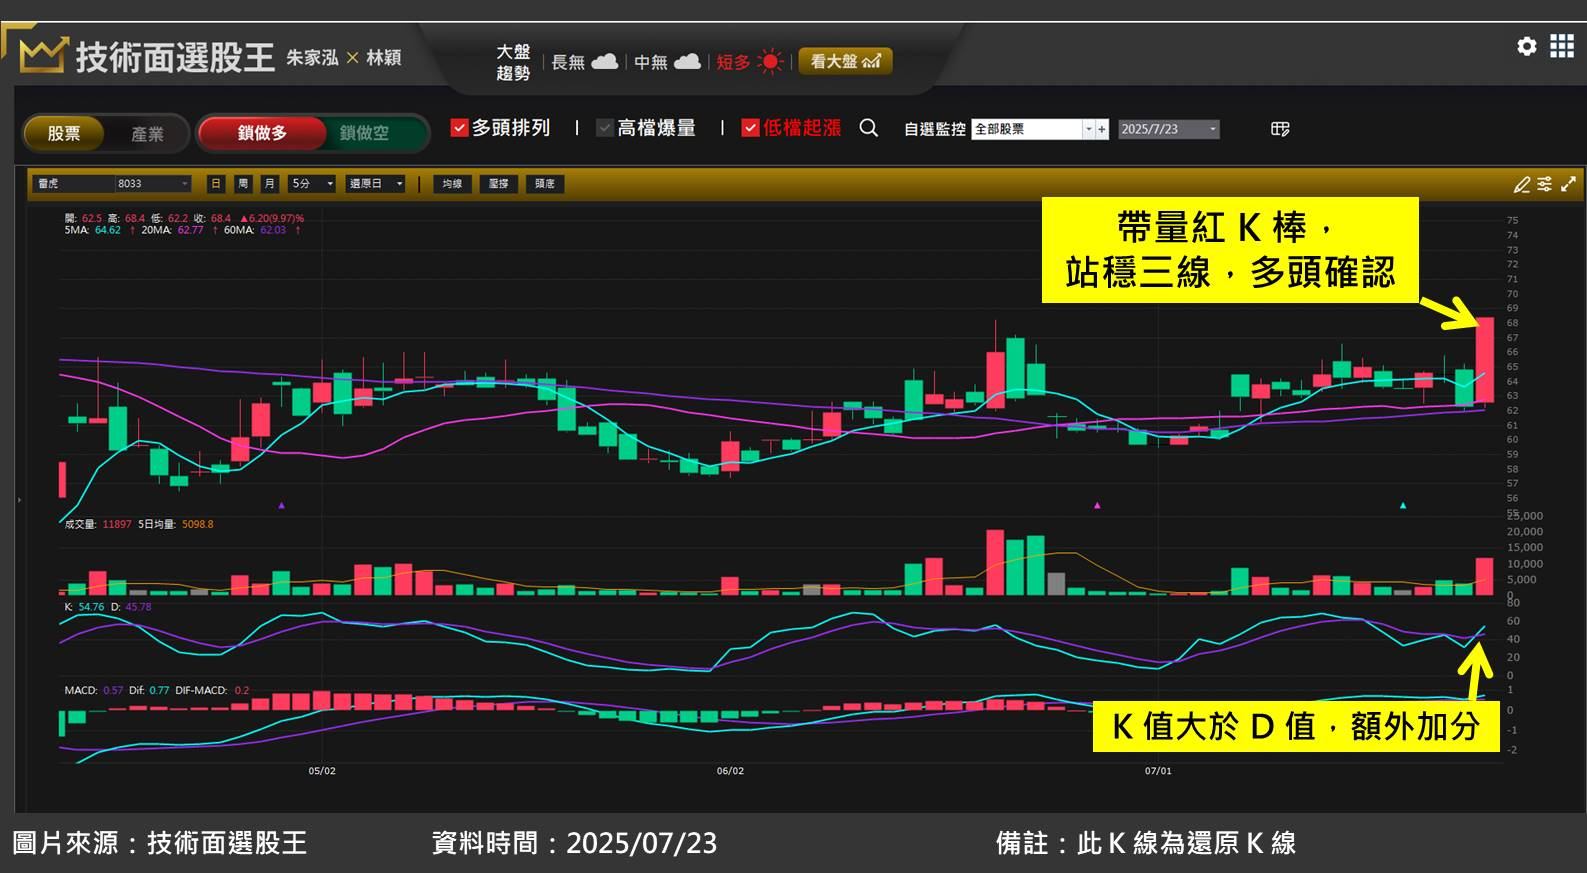Viewport: 1587px width, 873px height.
Task: Open the 5分 interval dropdown
Action: 312,184
